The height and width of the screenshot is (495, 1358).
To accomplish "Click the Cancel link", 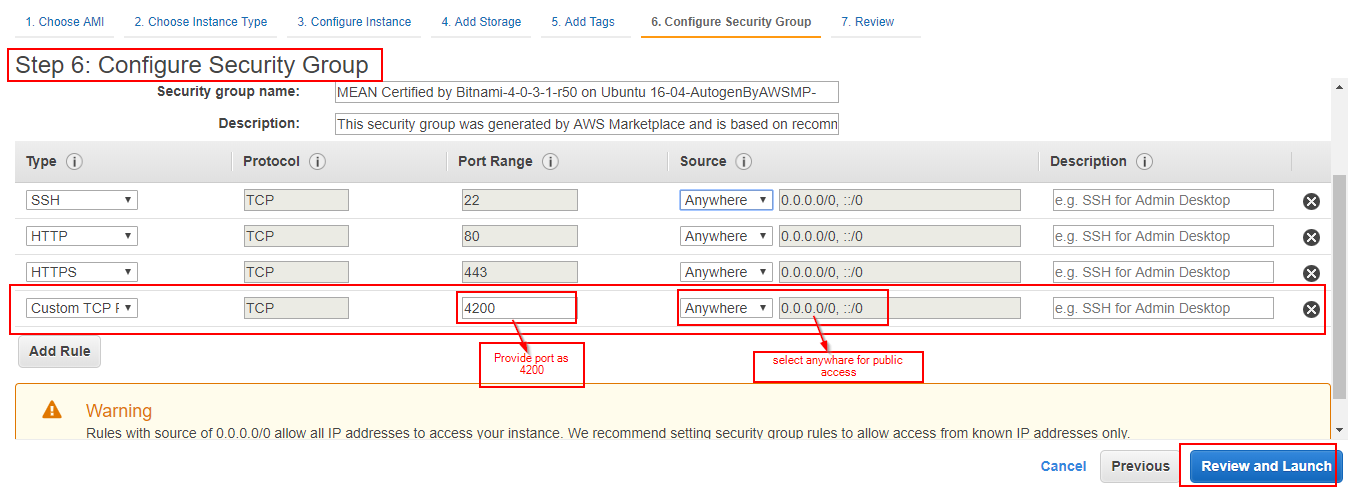I will pyautogui.click(x=1063, y=466).
